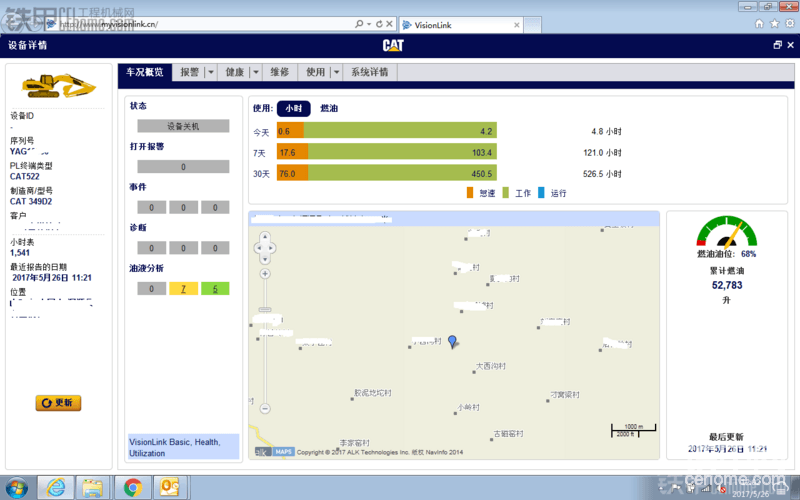Click the 设备关机 status bar
This screenshot has height=500, width=800.
pyautogui.click(x=183, y=126)
